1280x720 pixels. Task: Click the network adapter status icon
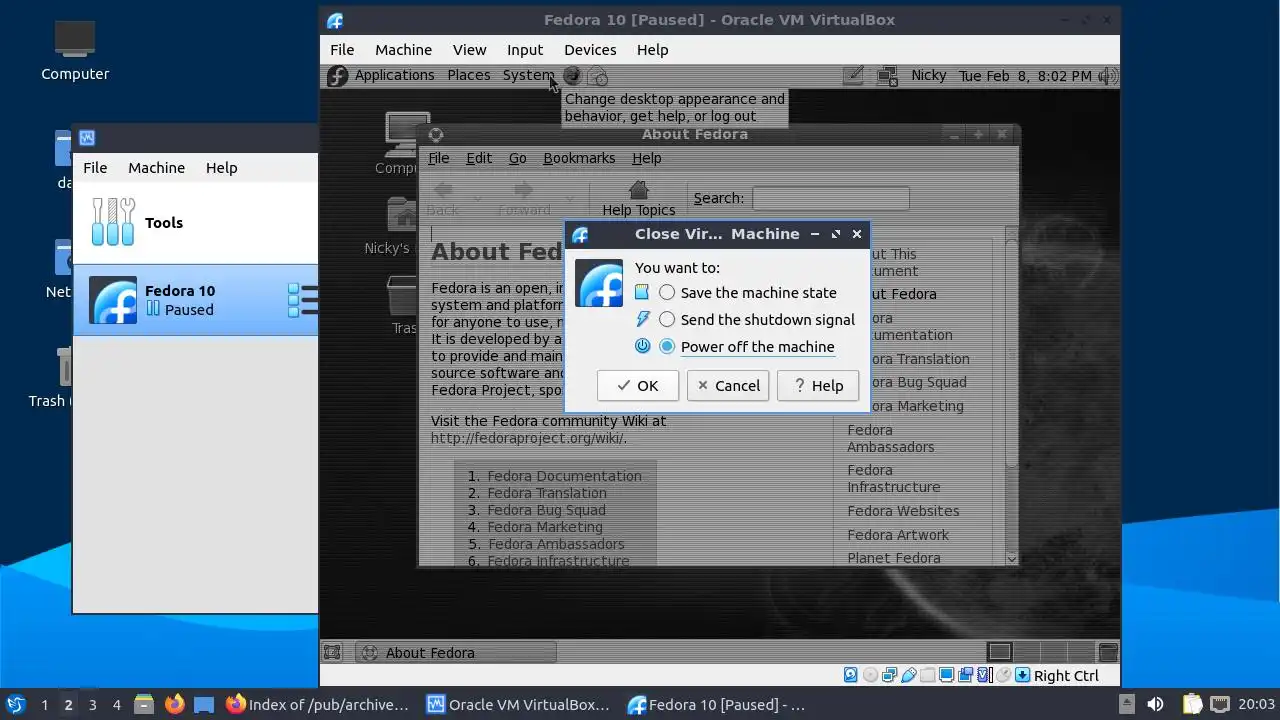(890, 676)
